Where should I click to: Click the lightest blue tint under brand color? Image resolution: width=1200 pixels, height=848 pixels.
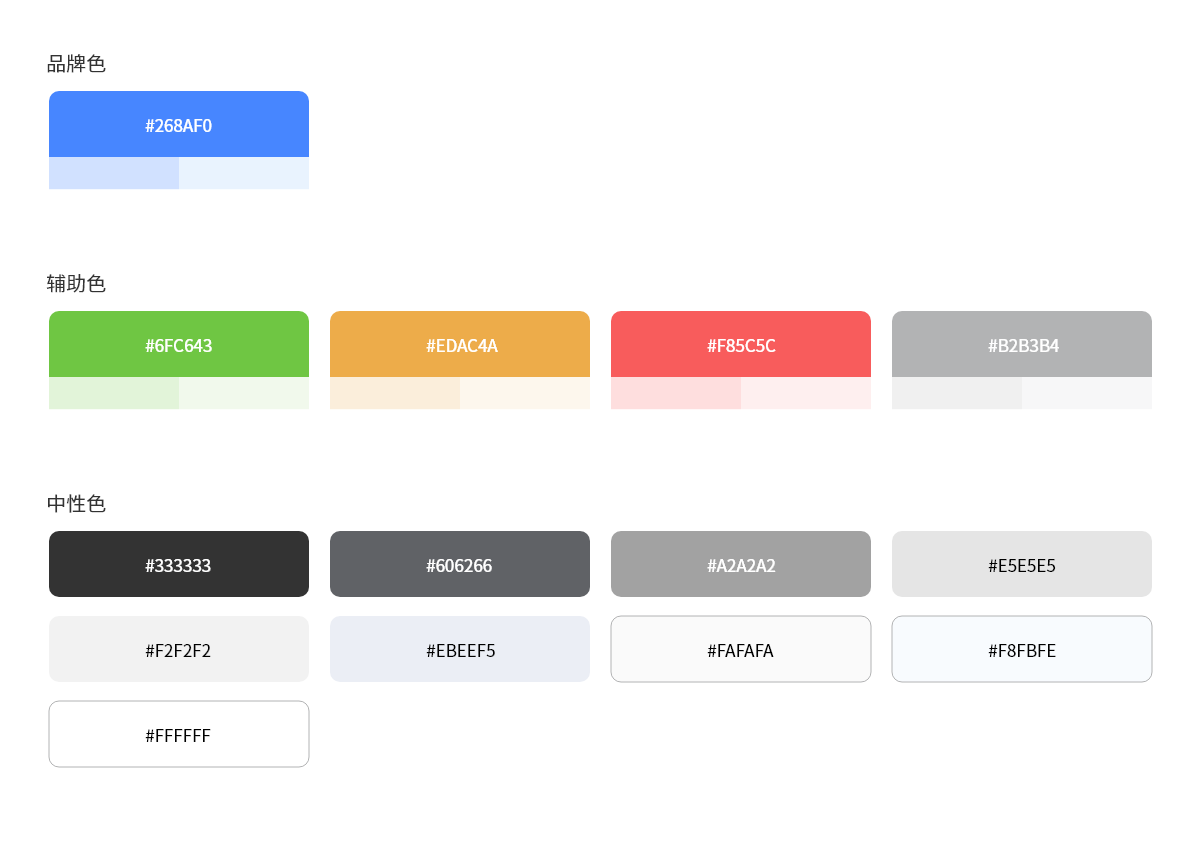pyautogui.click(x=244, y=173)
